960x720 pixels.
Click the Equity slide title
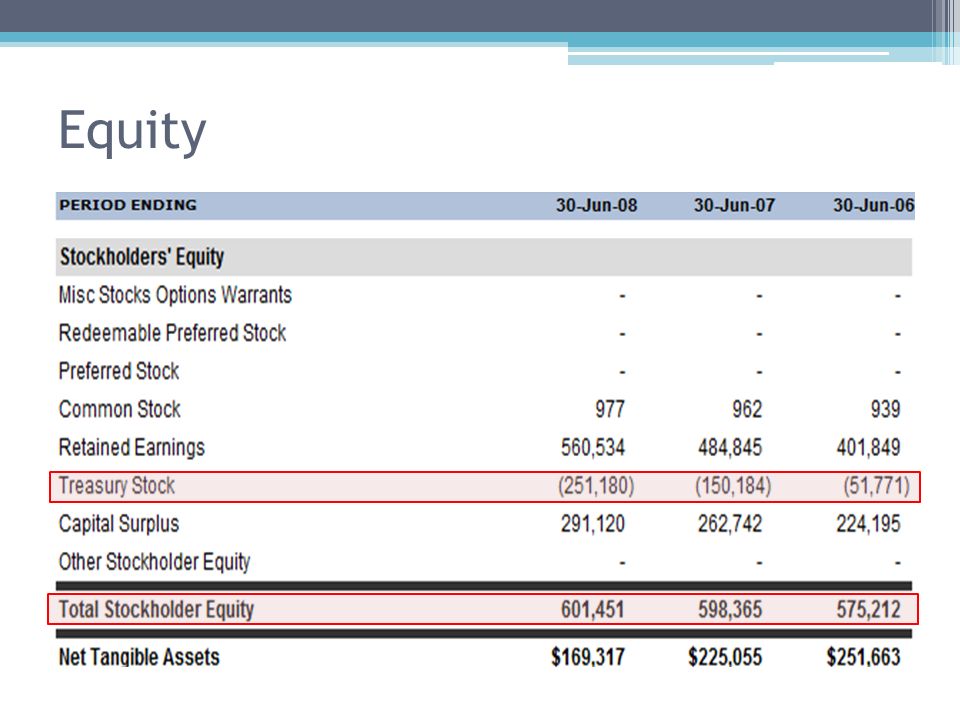coord(132,132)
